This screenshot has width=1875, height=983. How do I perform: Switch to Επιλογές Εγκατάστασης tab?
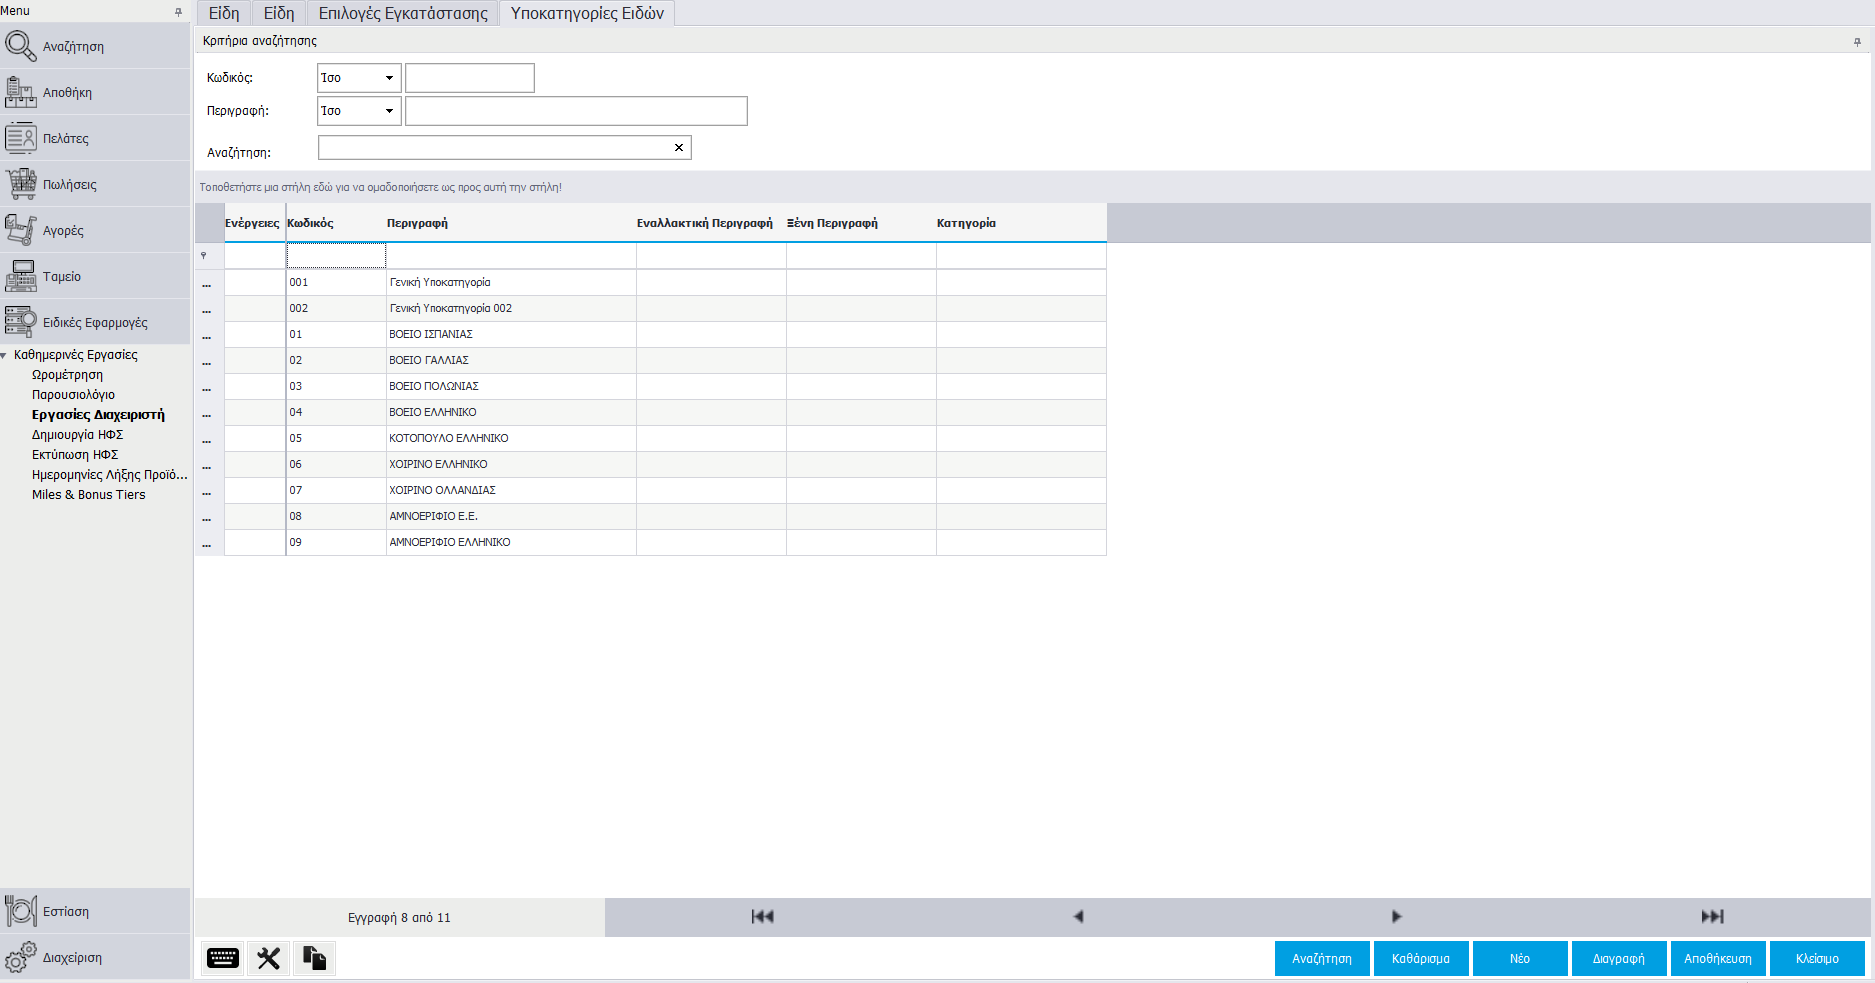[403, 13]
